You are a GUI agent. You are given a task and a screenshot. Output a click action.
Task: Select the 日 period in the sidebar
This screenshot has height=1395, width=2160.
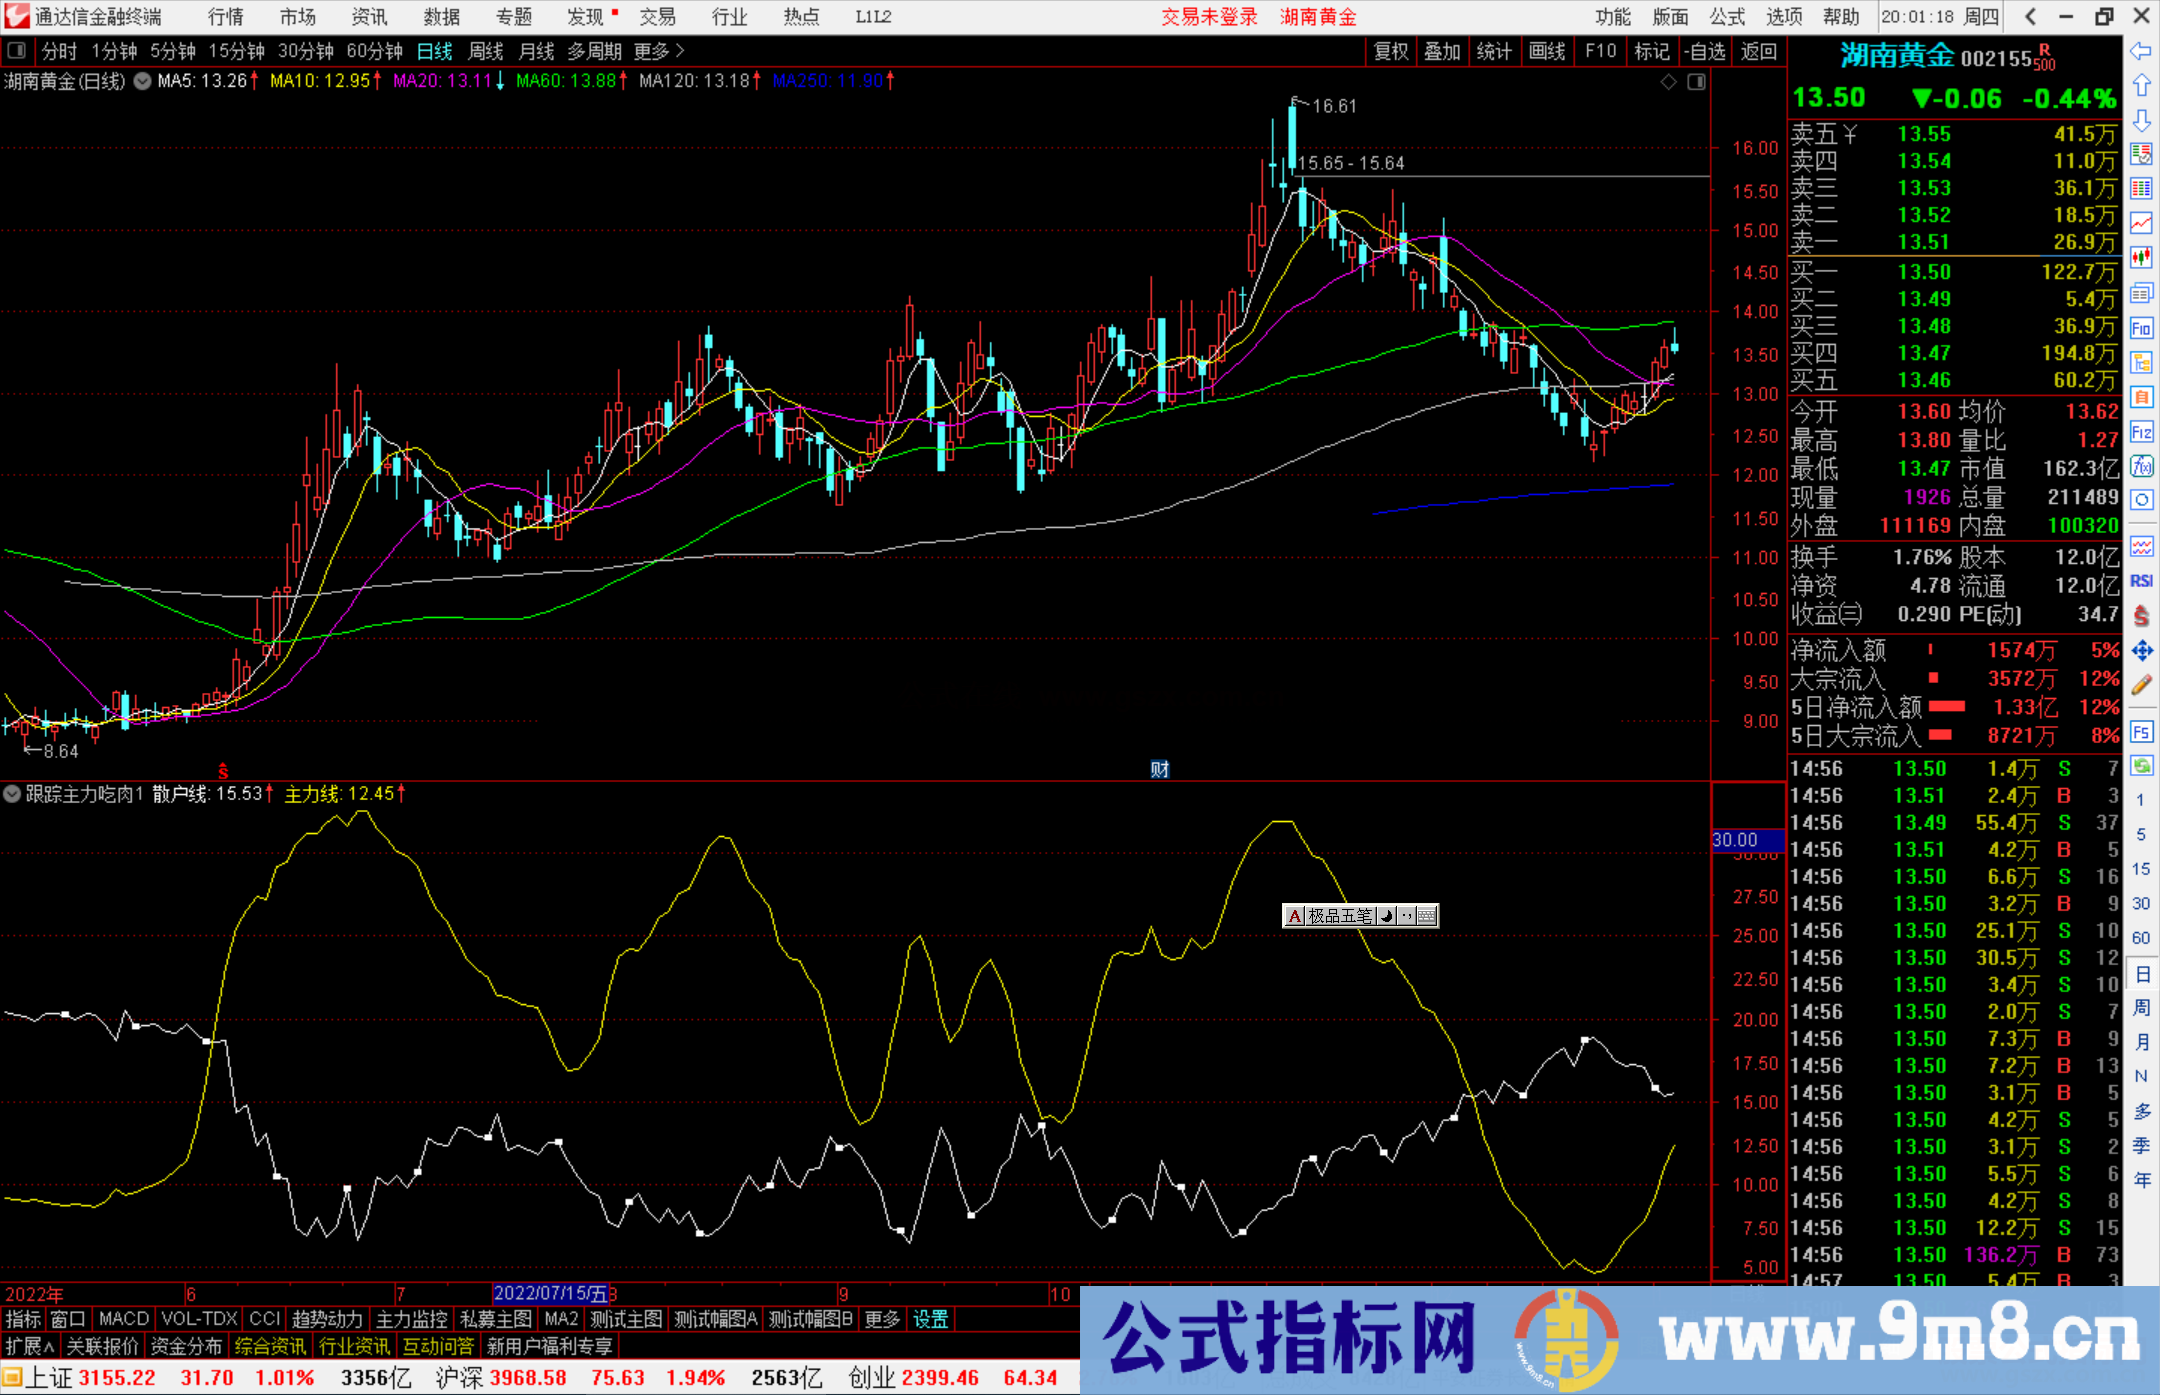click(x=2142, y=974)
